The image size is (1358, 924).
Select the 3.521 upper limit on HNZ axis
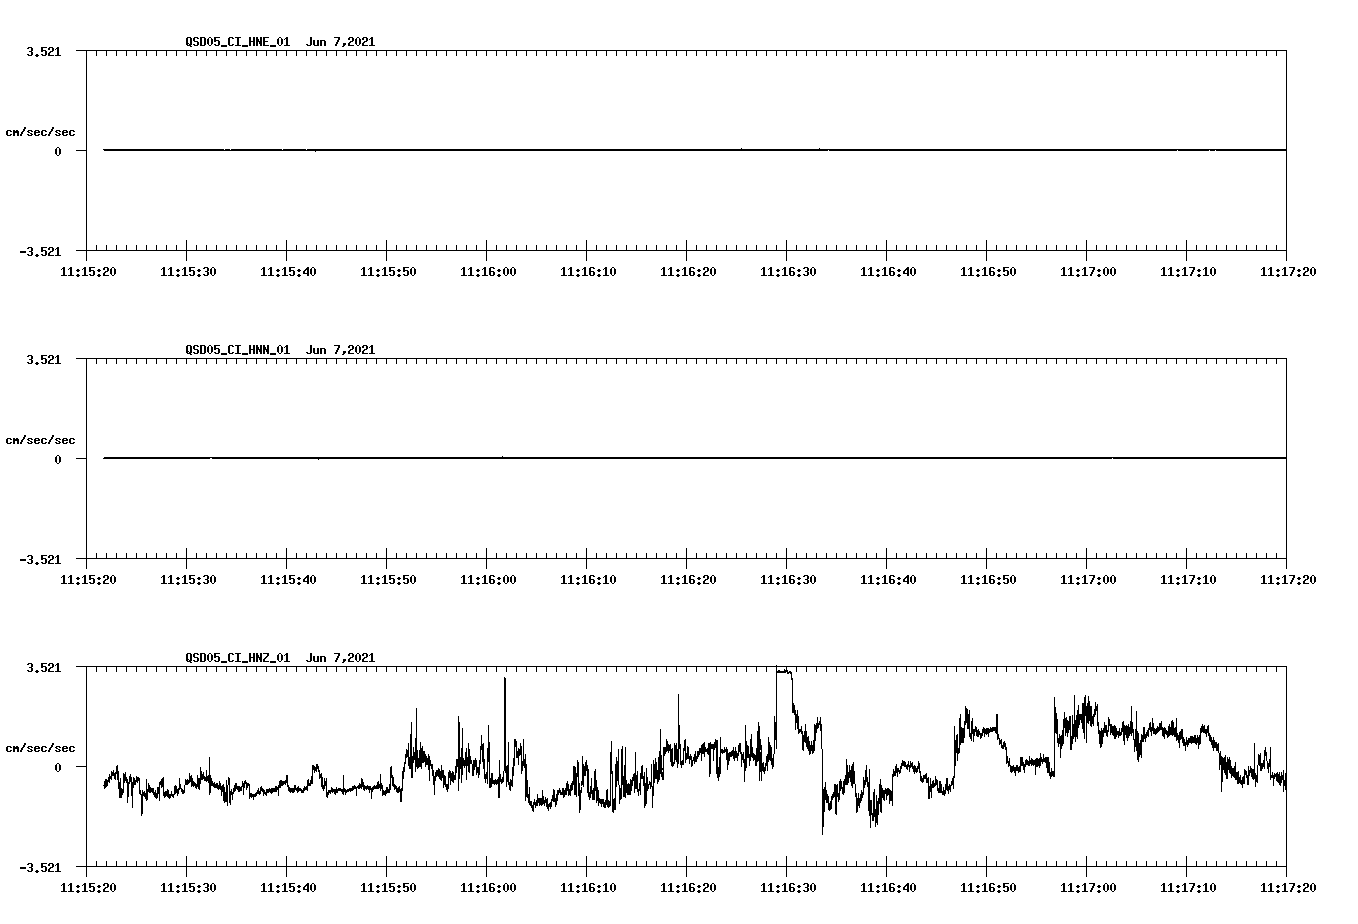43,667
